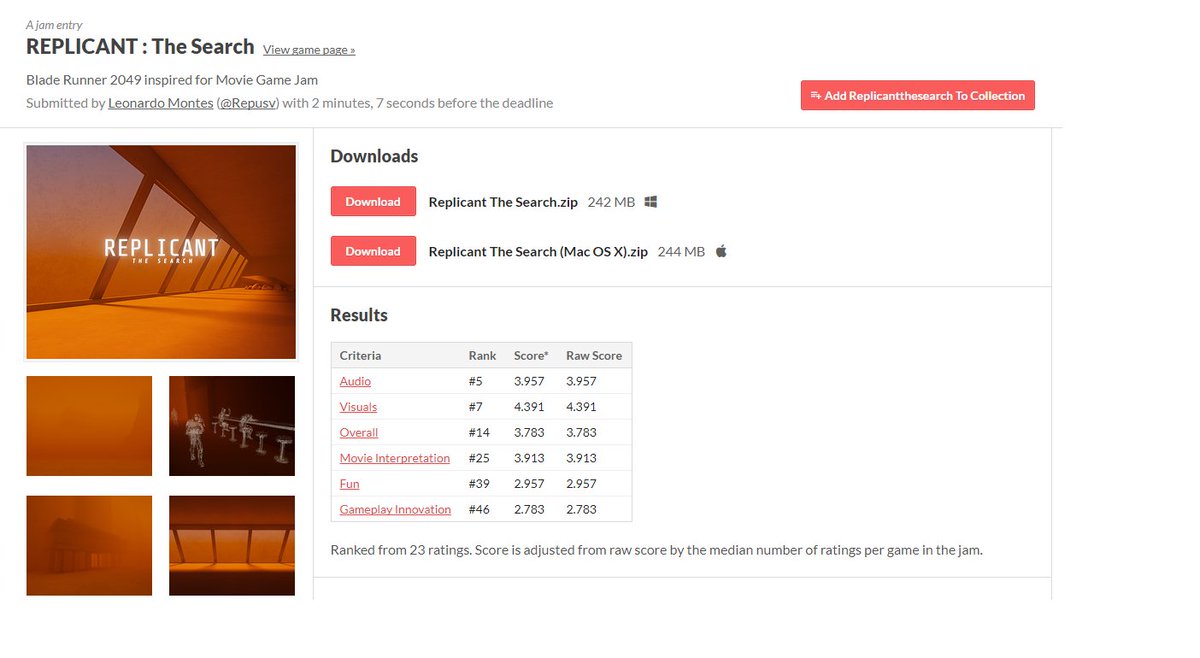Click the 'A jam entry' label
Screen dimensions: 1200x658
click(x=54, y=25)
